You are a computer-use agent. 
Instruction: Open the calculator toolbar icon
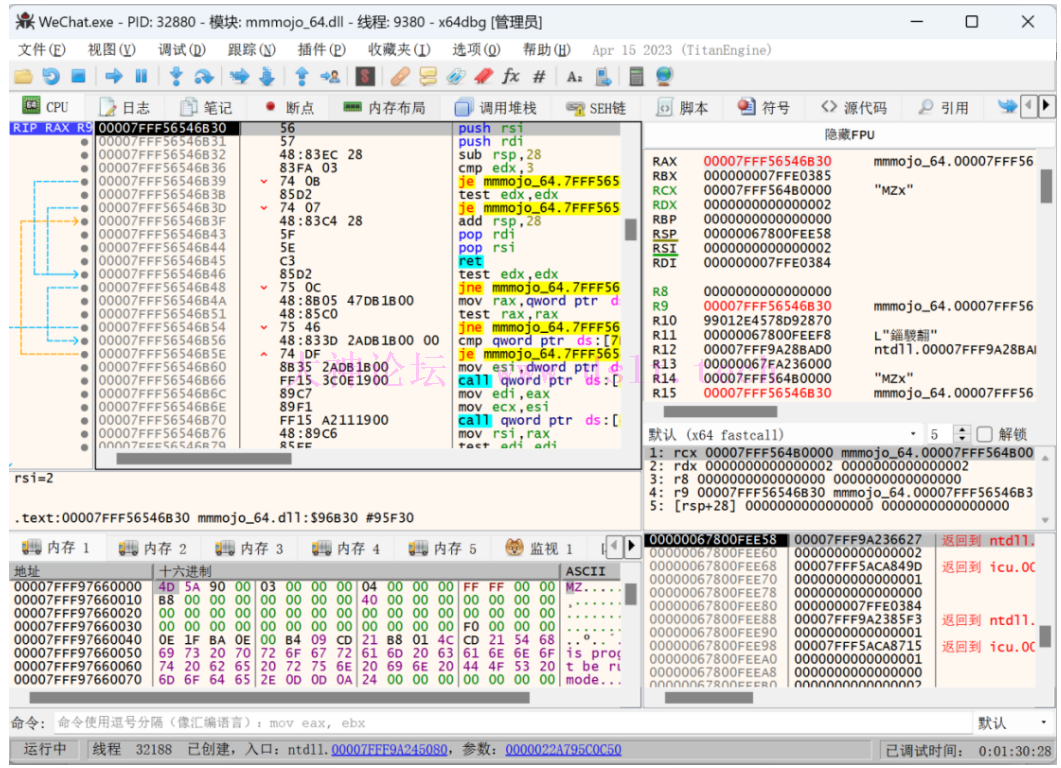636,76
